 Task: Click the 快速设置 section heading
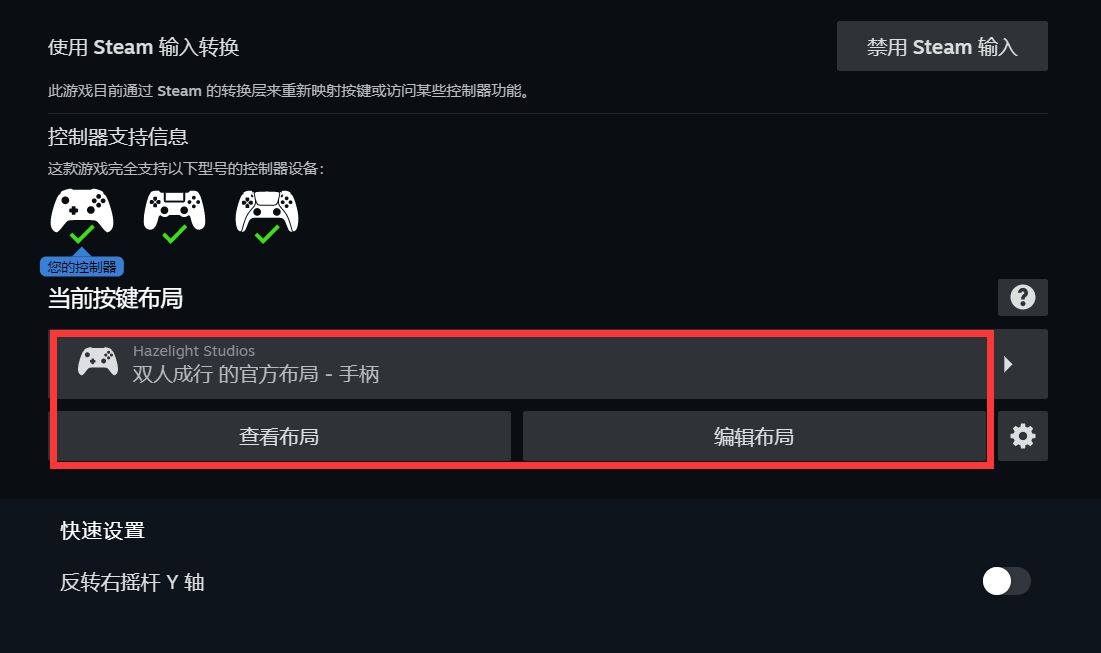(x=103, y=531)
